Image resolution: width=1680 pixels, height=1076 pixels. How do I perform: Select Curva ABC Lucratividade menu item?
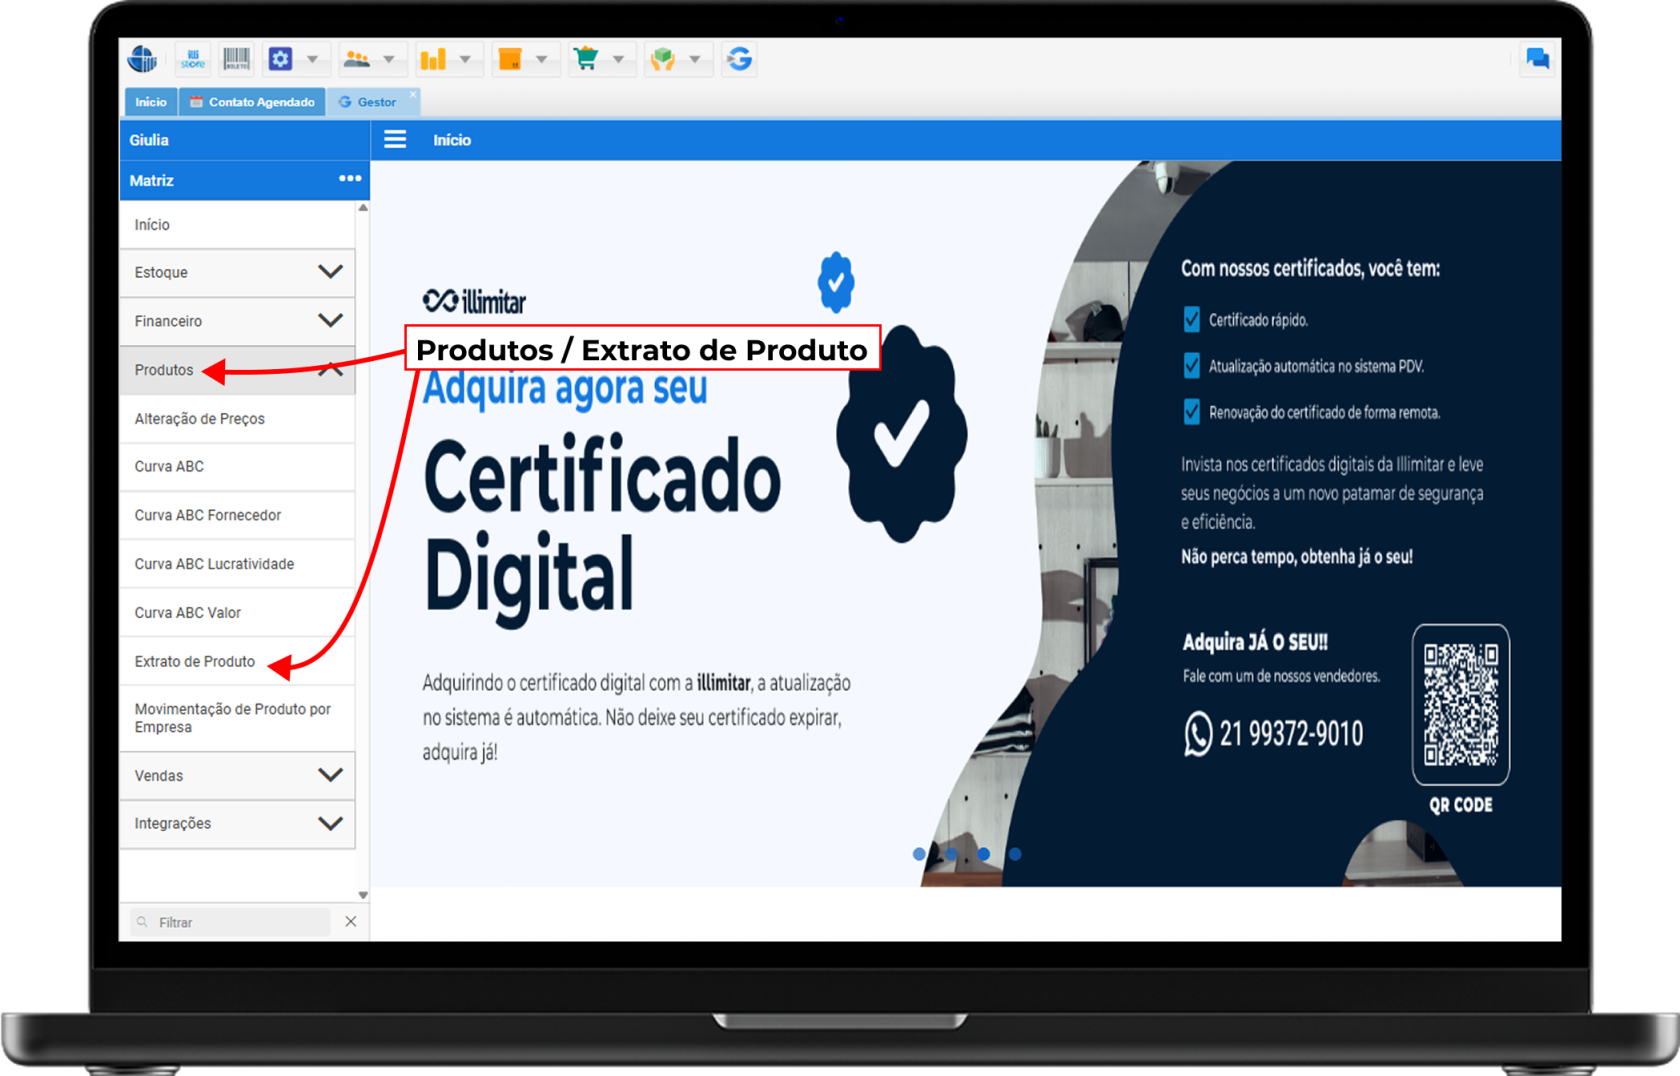point(214,564)
